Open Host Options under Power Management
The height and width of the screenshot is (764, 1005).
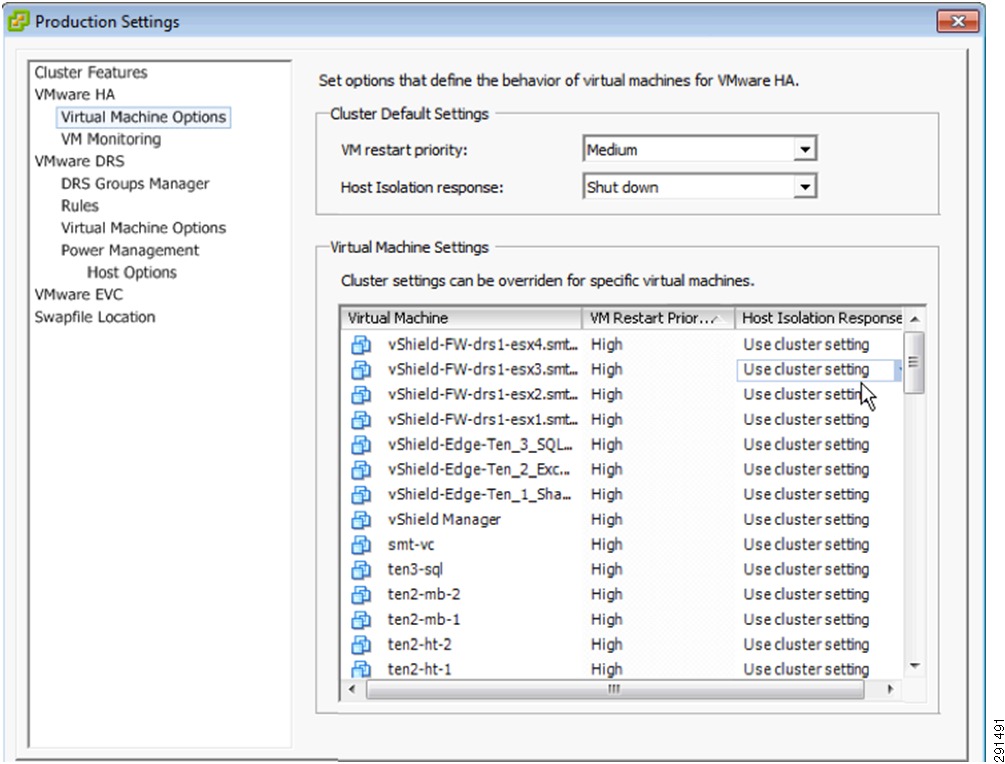[132, 272]
